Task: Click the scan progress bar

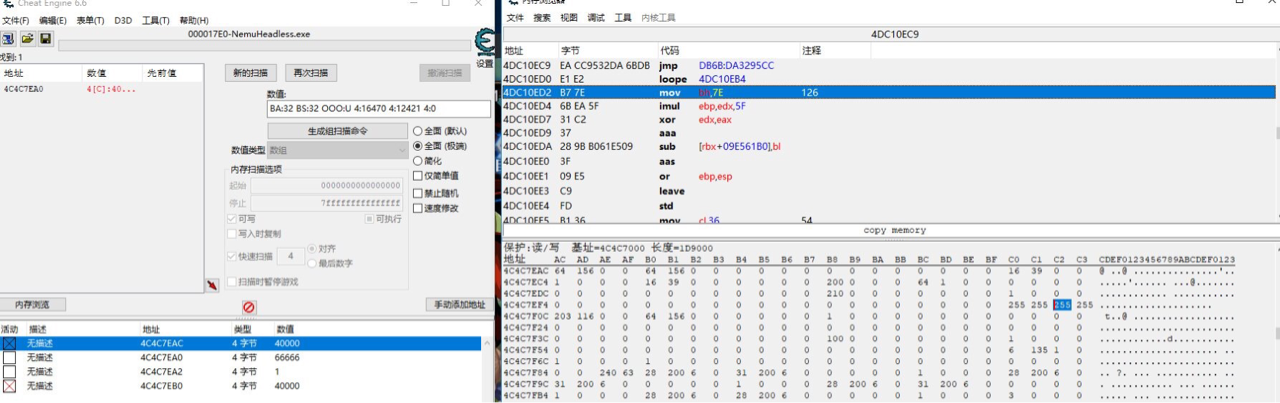Action: (x=265, y=45)
